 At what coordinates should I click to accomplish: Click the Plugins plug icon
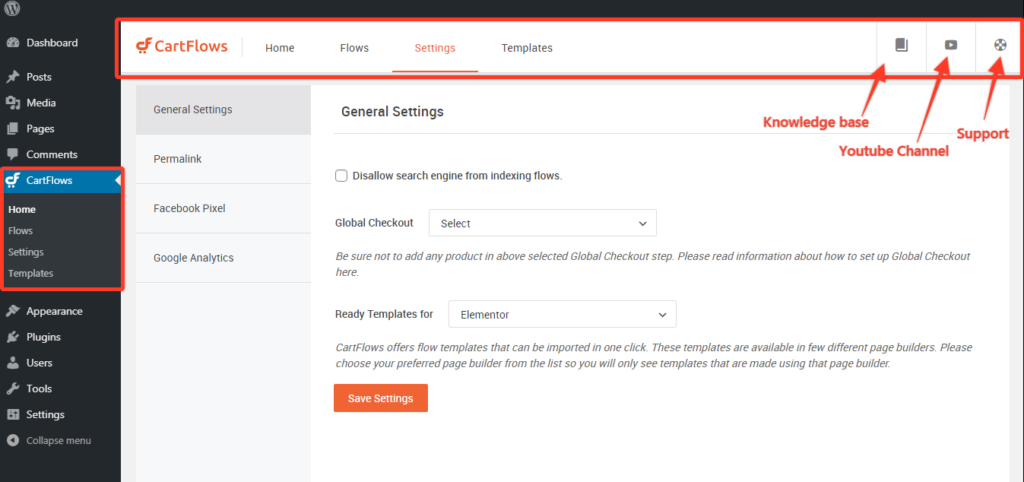click(12, 337)
